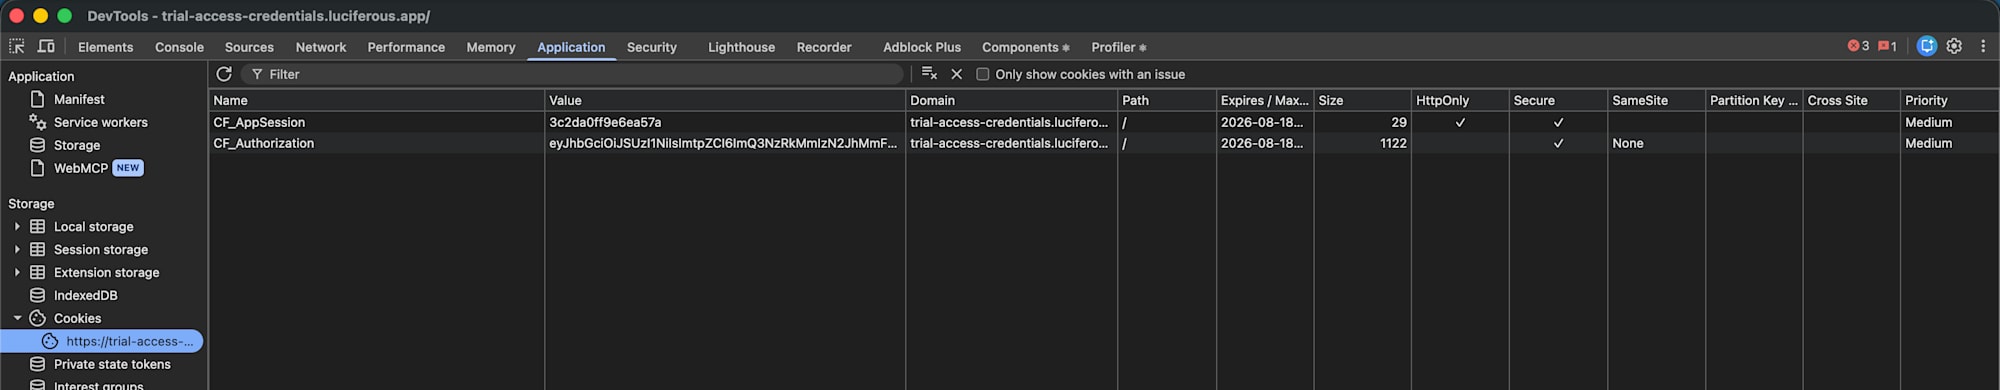Screen dimensions: 2000x390
Task: Sort by Value column header
Action: (725, 100)
